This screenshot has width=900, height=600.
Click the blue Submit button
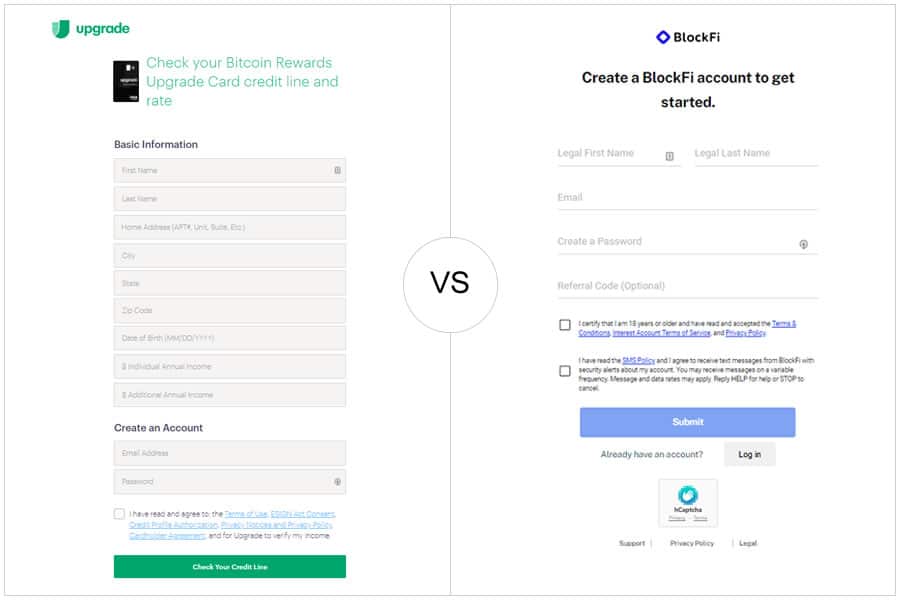tap(688, 422)
